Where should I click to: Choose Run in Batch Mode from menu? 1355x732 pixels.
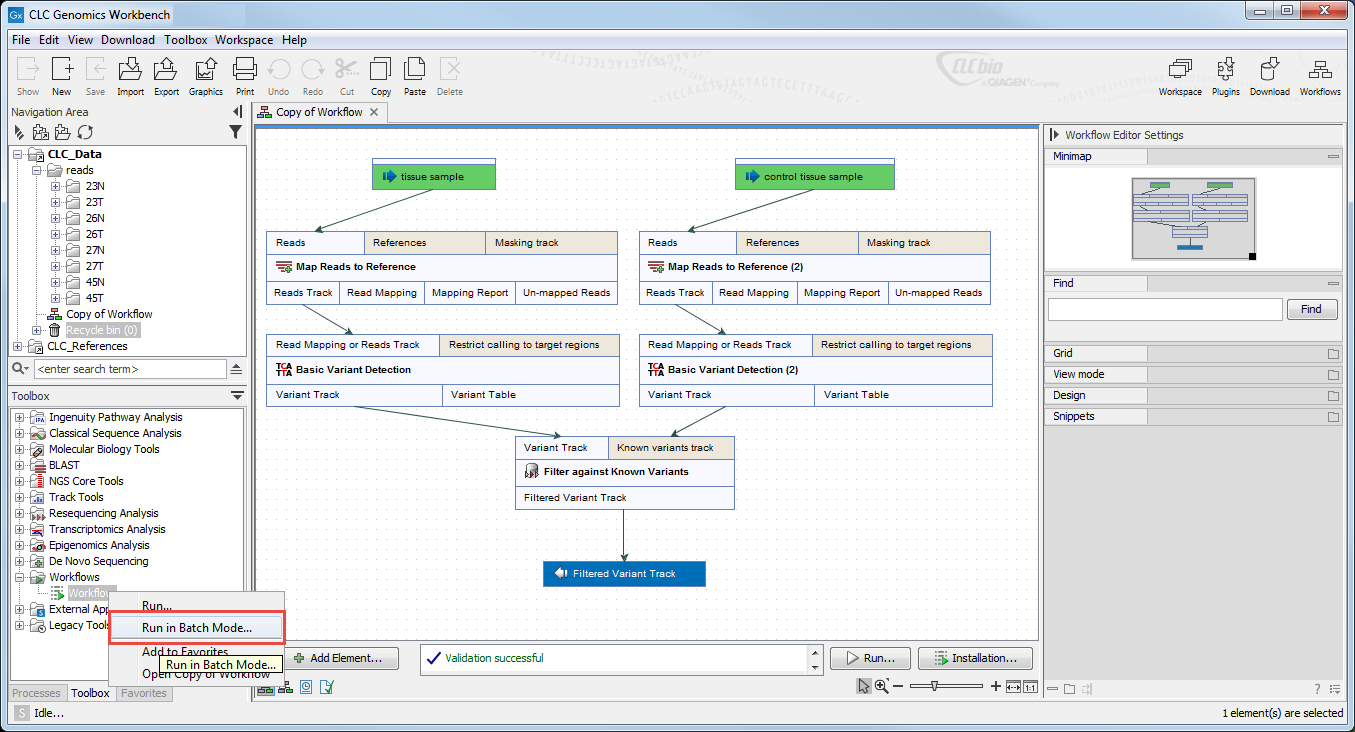coord(196,626)
